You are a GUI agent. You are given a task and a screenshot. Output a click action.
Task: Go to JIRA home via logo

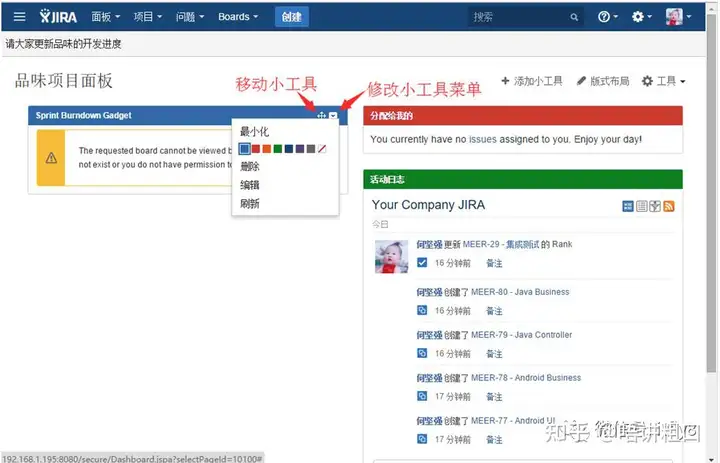click(58, 17)
